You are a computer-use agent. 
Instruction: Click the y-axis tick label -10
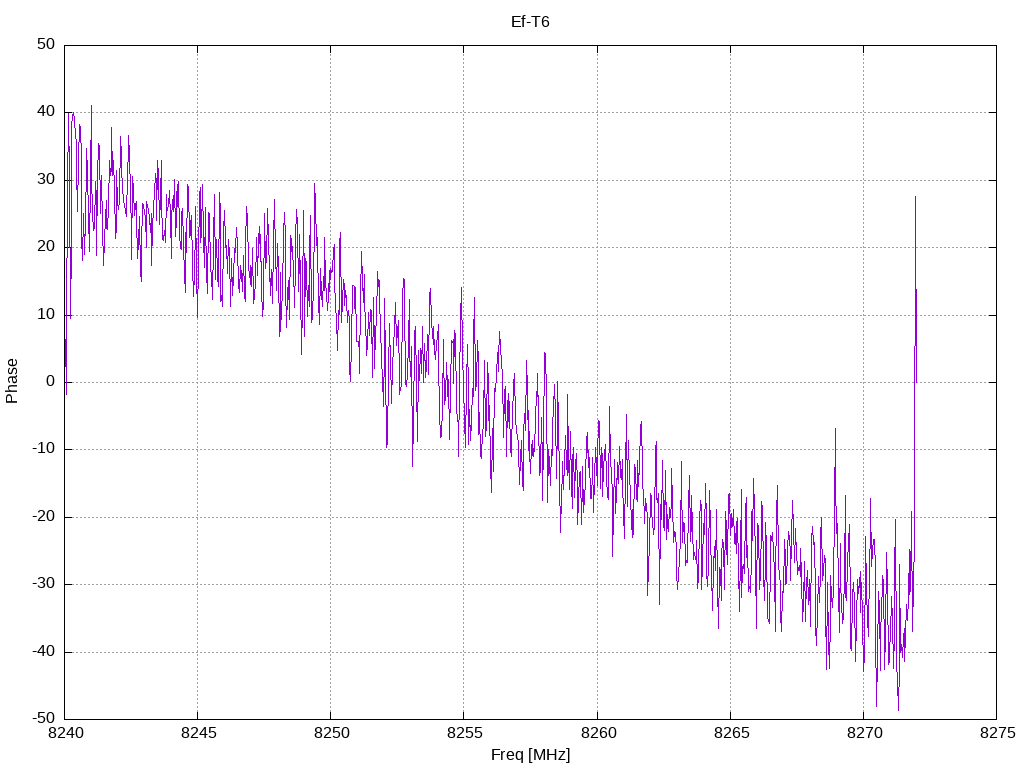pyautogui.click(x=44, y=449)
